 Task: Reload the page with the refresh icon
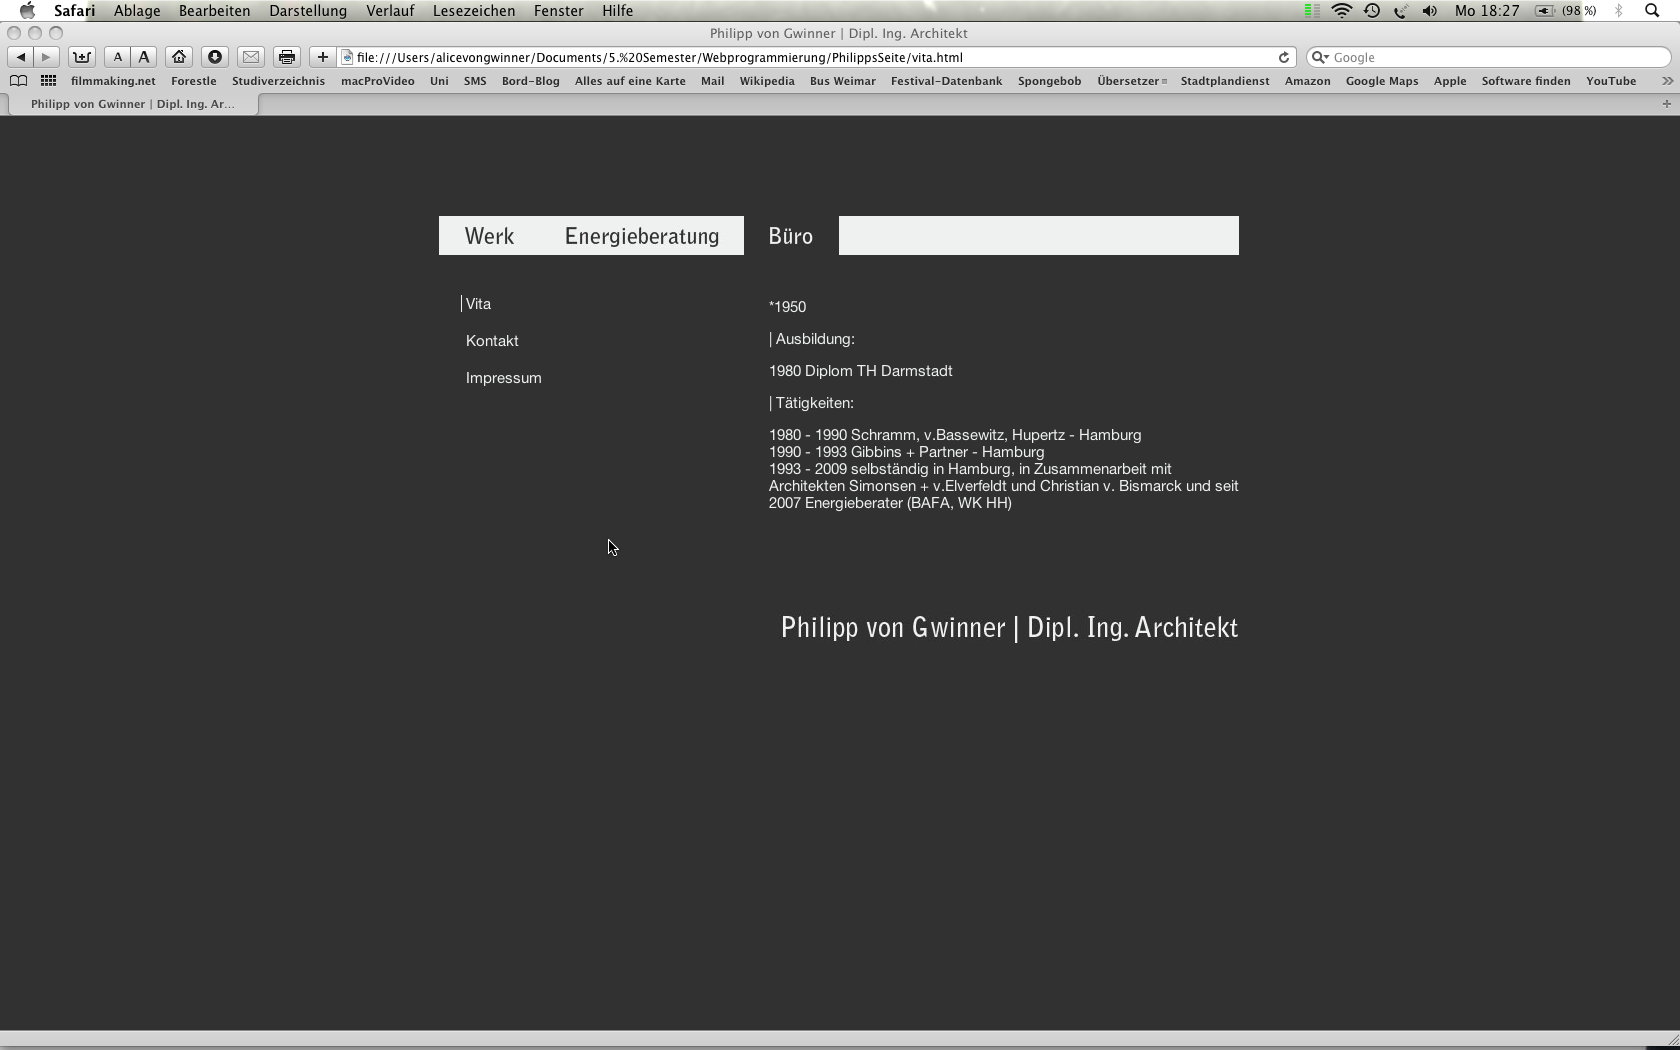pyautogui.click(x=1284, y=57)
